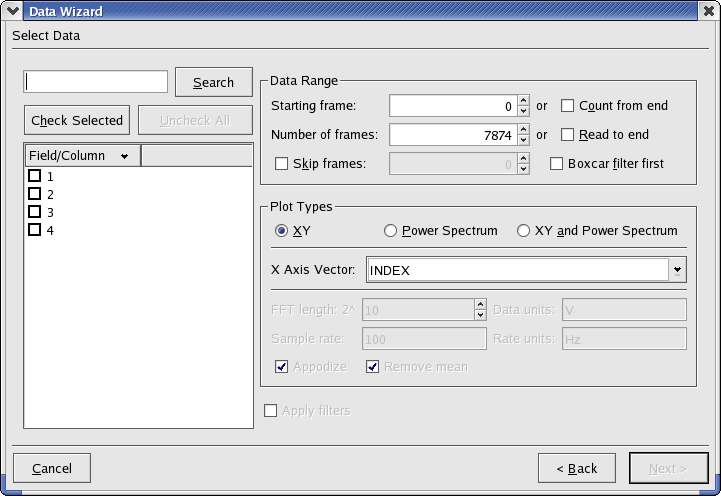
Task: Check the box for field 1
Action: (x=34, y=176)
